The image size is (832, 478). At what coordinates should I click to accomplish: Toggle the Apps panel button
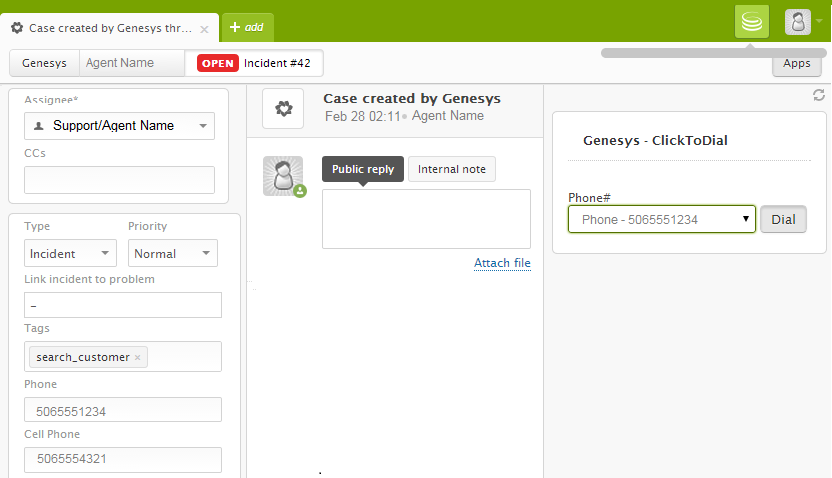[x=796, y=63]
